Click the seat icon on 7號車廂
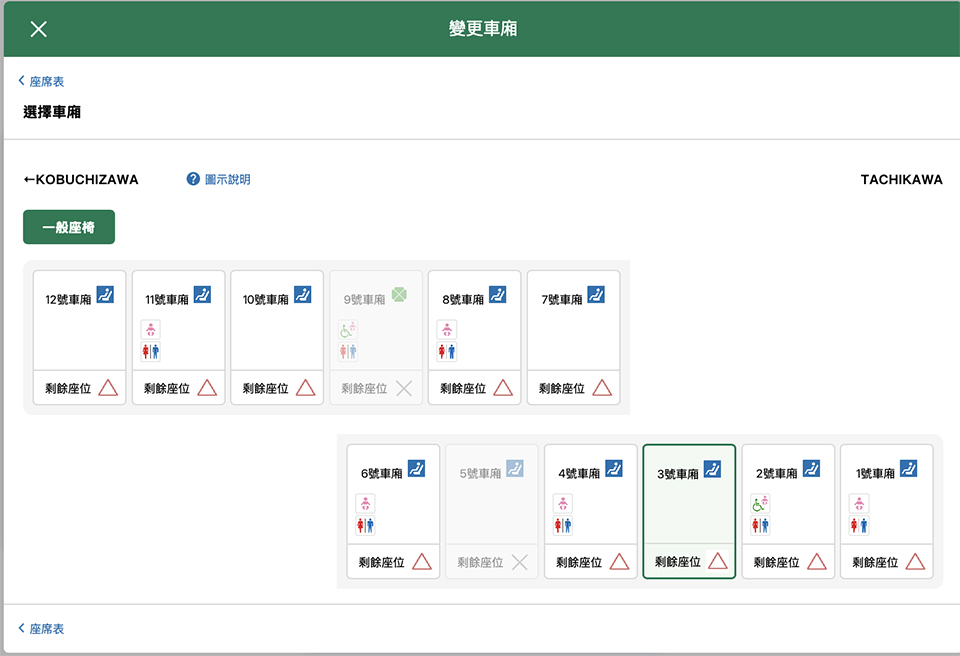Screen dimensions: 960x656 click(596, 295)
